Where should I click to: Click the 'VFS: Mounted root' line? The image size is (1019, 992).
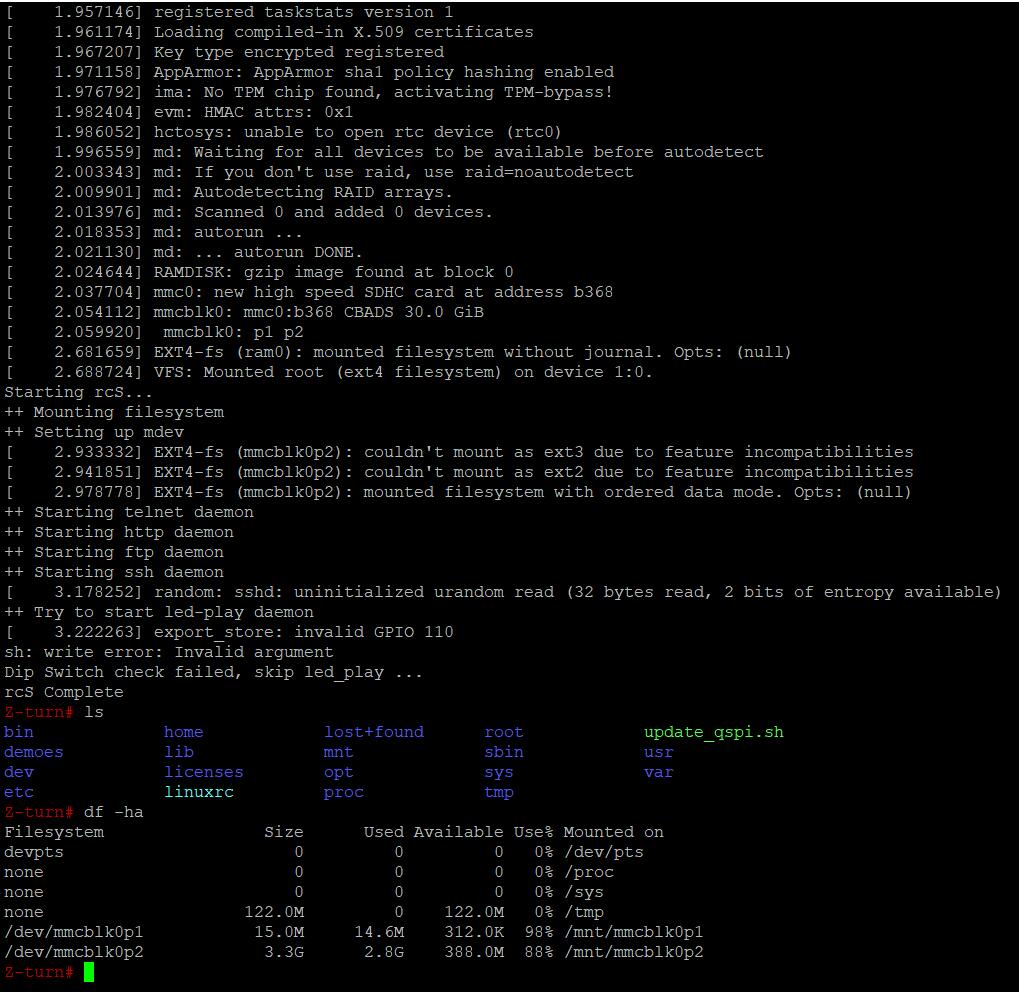click(x=403, y=372)
